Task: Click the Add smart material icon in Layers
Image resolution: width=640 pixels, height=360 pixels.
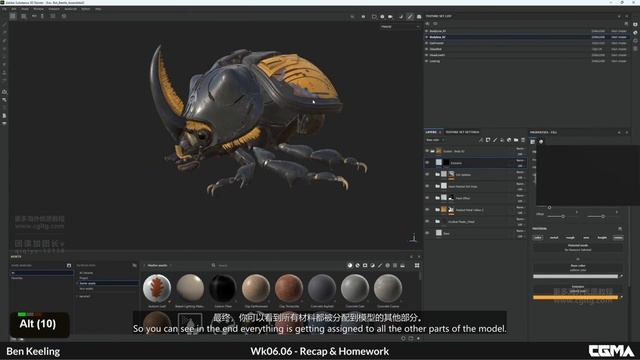Action: (509, 140)
